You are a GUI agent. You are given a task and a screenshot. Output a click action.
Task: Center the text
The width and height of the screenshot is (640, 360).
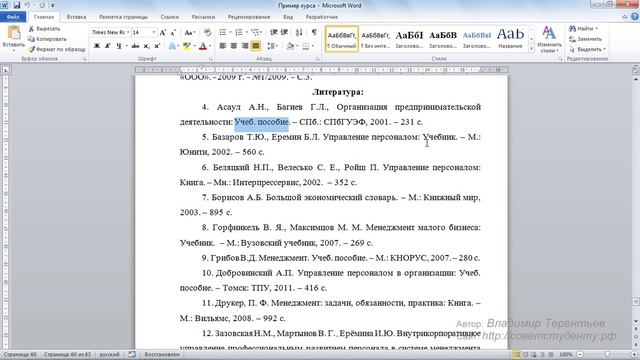[x=233, y=46]
